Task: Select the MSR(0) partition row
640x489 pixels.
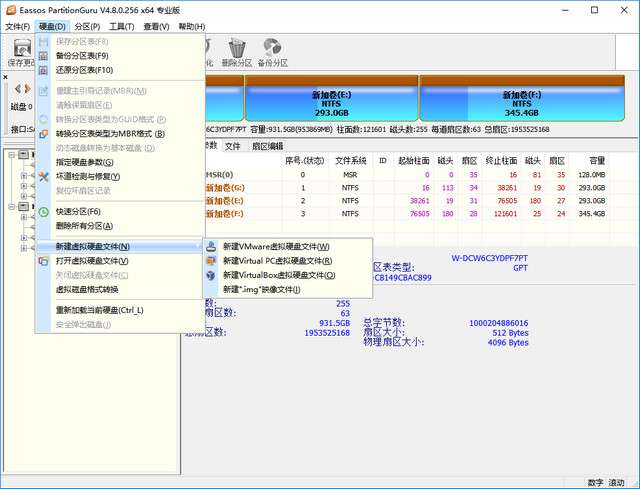Action: click(x=404, y=175)
